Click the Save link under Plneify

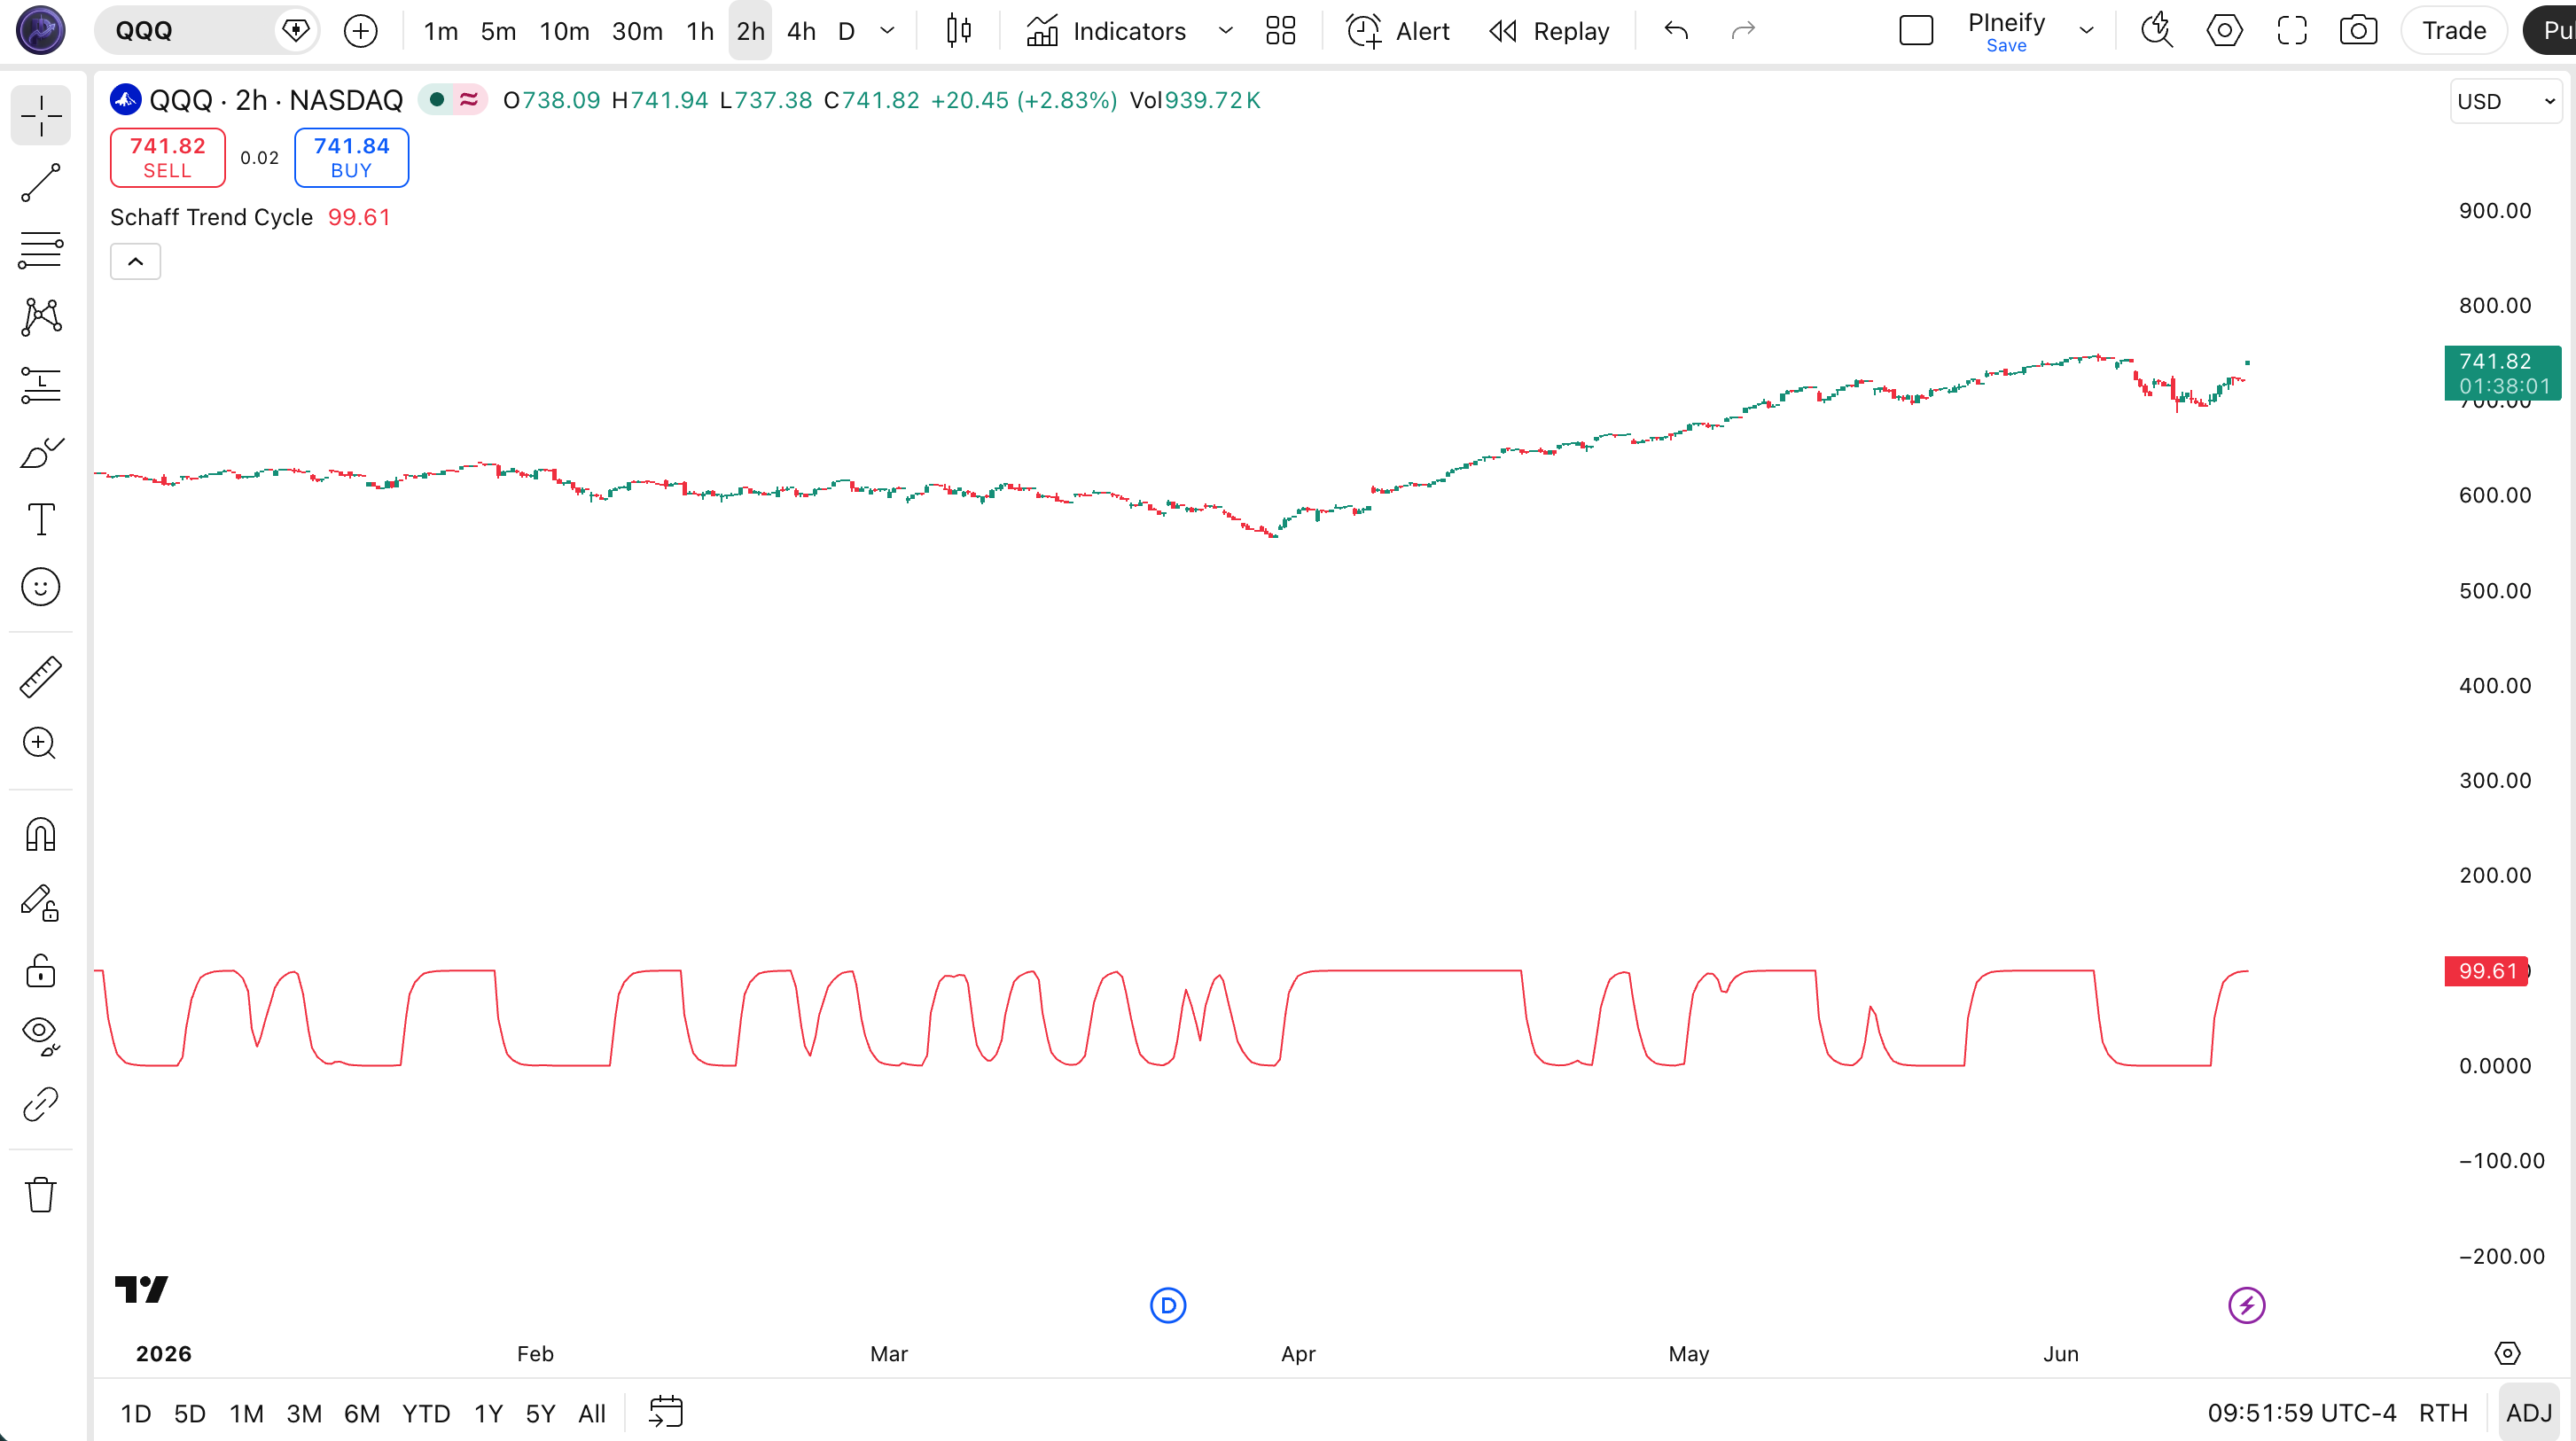pyautogui.click(x=2006, y=46)
